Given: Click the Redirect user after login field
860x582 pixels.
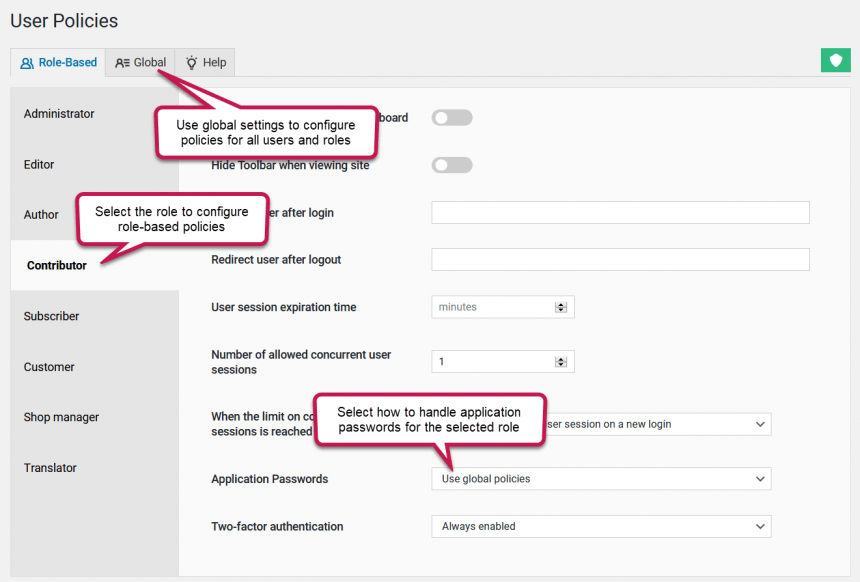Looking at the screenshot, I should click(620, 212).
